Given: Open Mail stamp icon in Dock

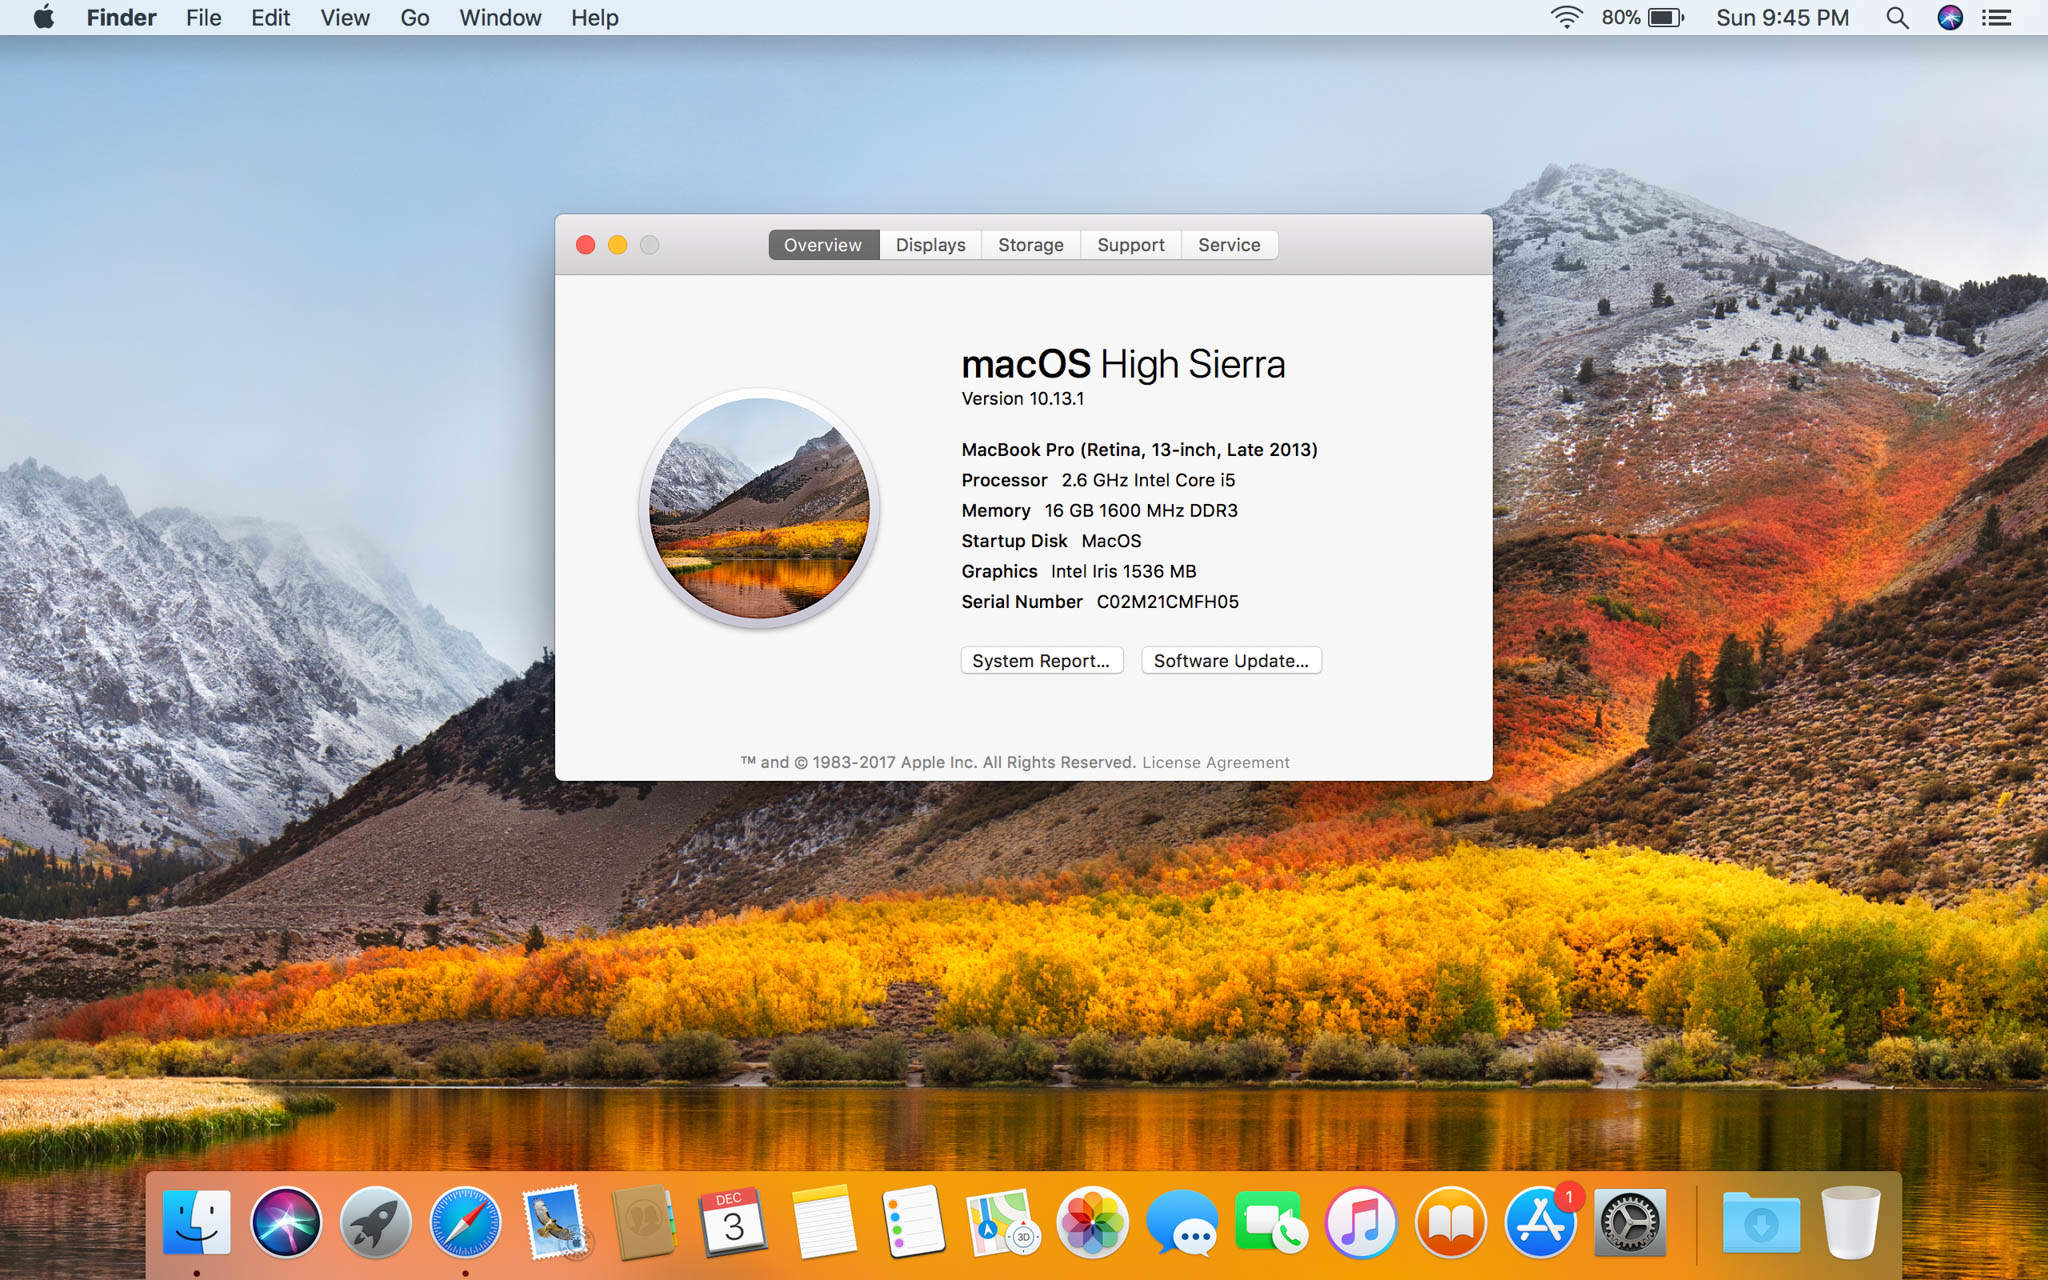Looking at the screenshot, I should pos(556,1222).
